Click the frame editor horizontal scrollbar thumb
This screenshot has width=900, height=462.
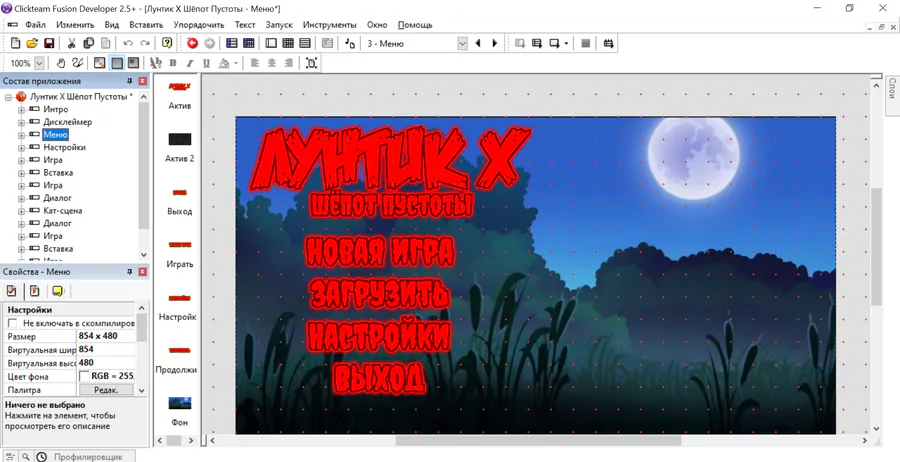(538, 440)
